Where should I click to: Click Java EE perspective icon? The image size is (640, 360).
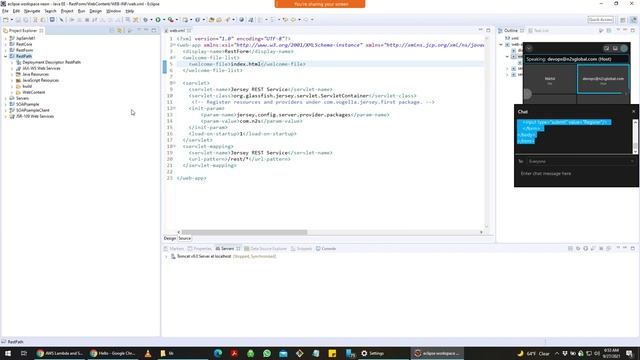coord(633,20)
